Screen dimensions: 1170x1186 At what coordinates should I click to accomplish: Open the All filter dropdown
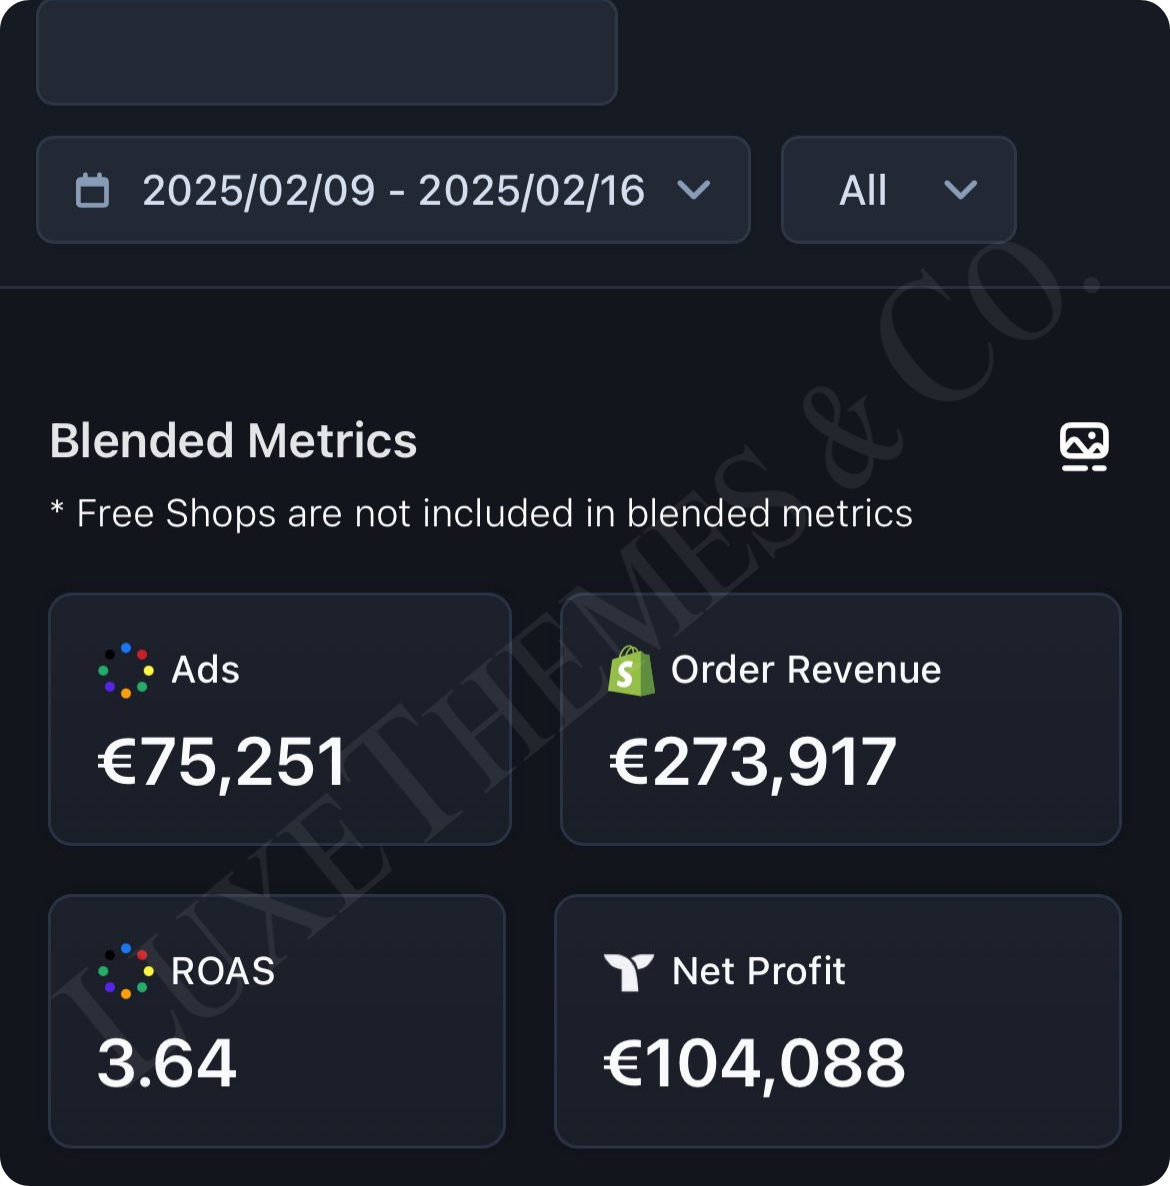click(898, 190)
